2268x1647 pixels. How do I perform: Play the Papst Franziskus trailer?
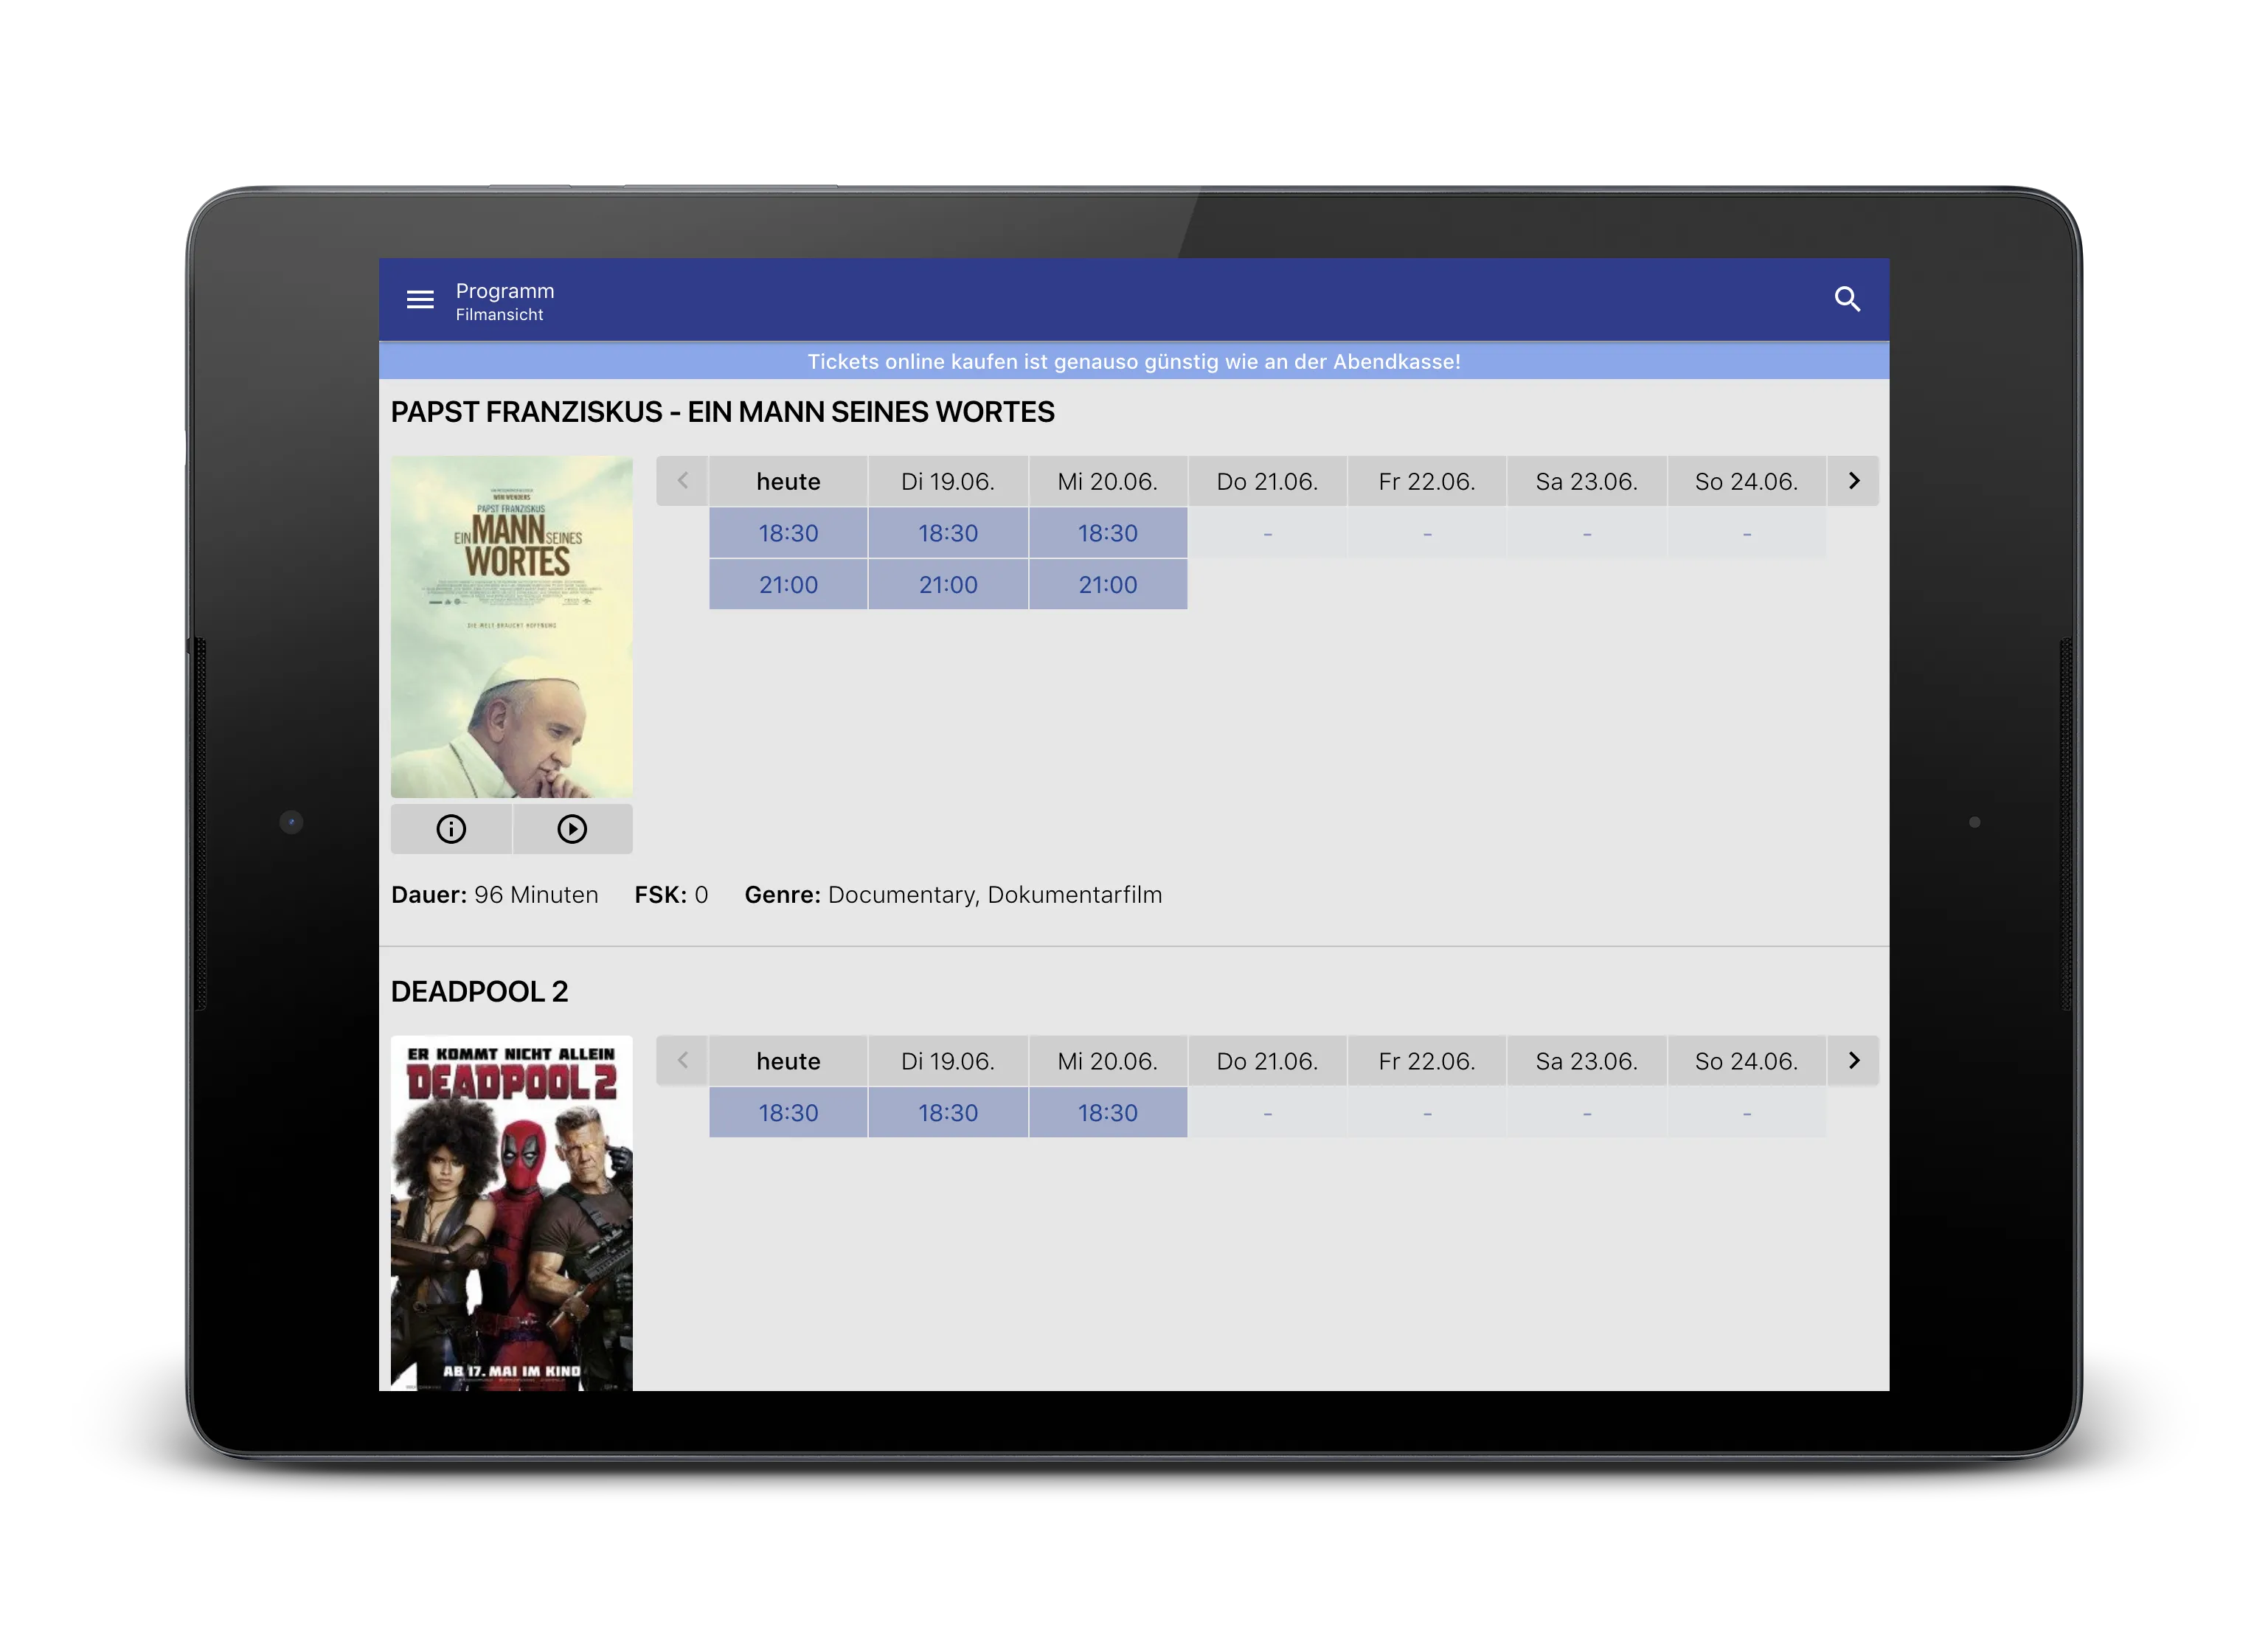[572, 829]
